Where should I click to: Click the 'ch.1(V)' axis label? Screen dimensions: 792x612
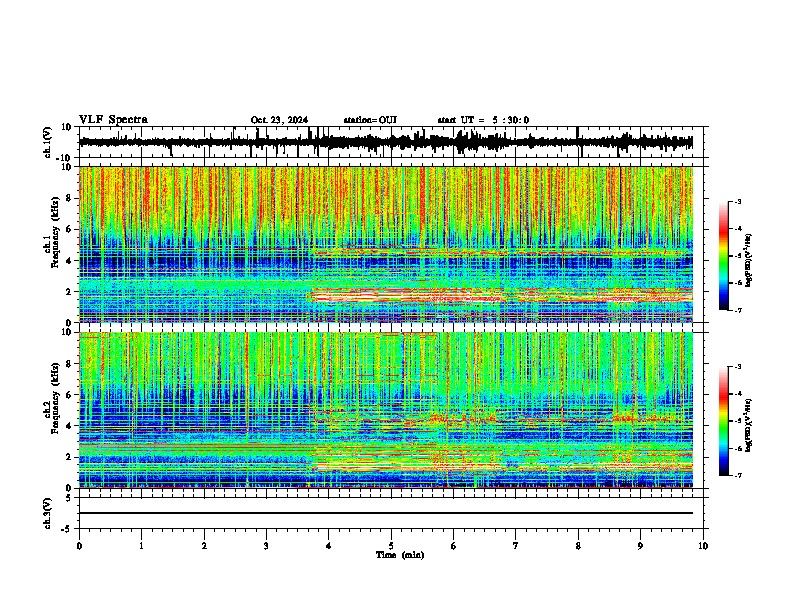point(48,142)
